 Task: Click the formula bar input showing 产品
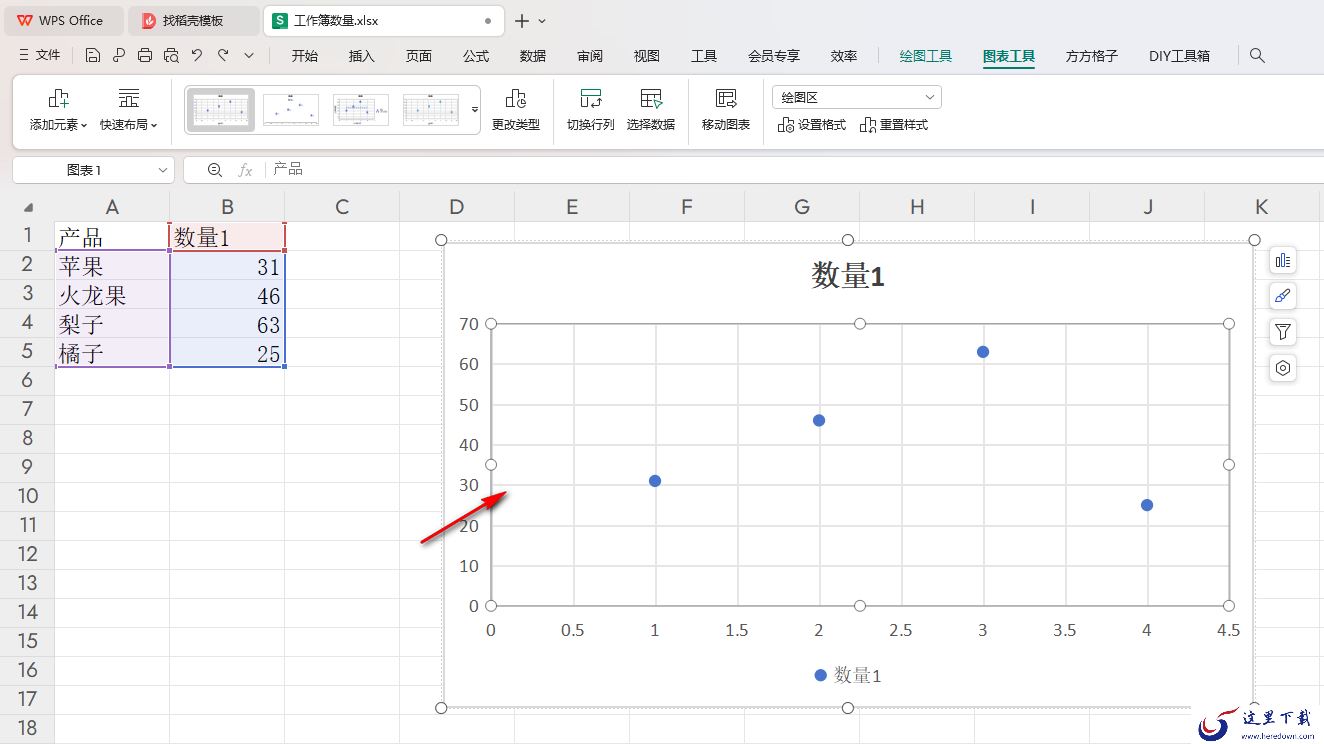795,170
